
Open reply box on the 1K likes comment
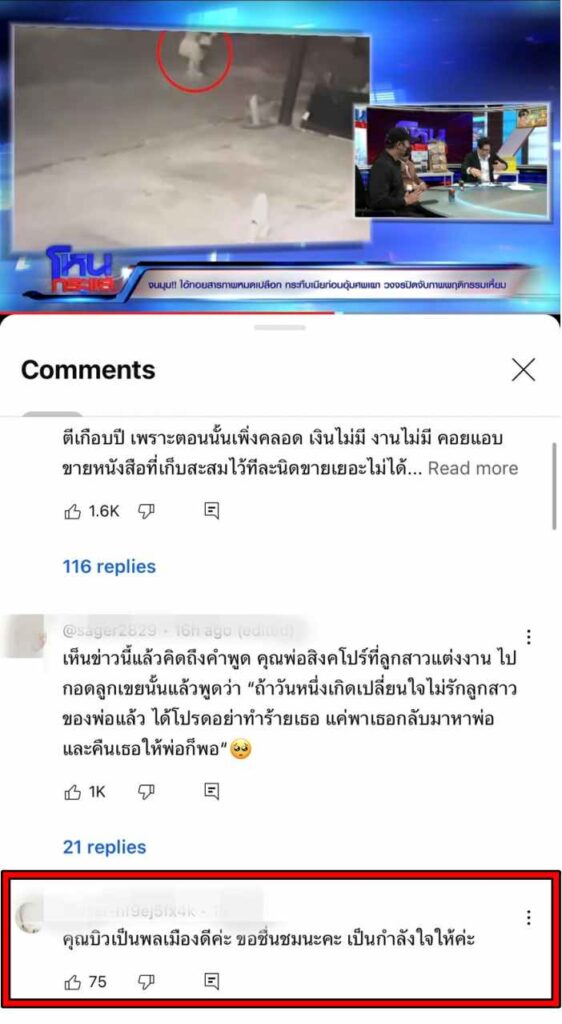(x=211, y=792)
